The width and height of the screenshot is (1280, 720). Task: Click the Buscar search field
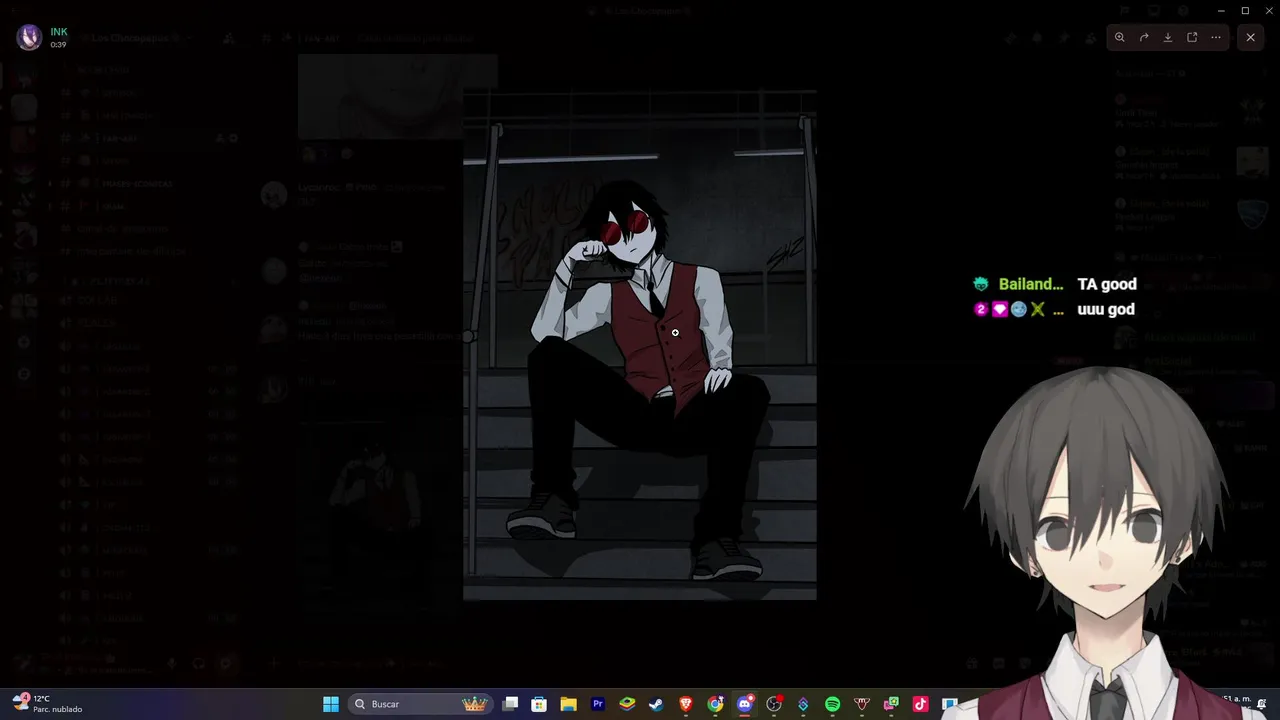420,704
